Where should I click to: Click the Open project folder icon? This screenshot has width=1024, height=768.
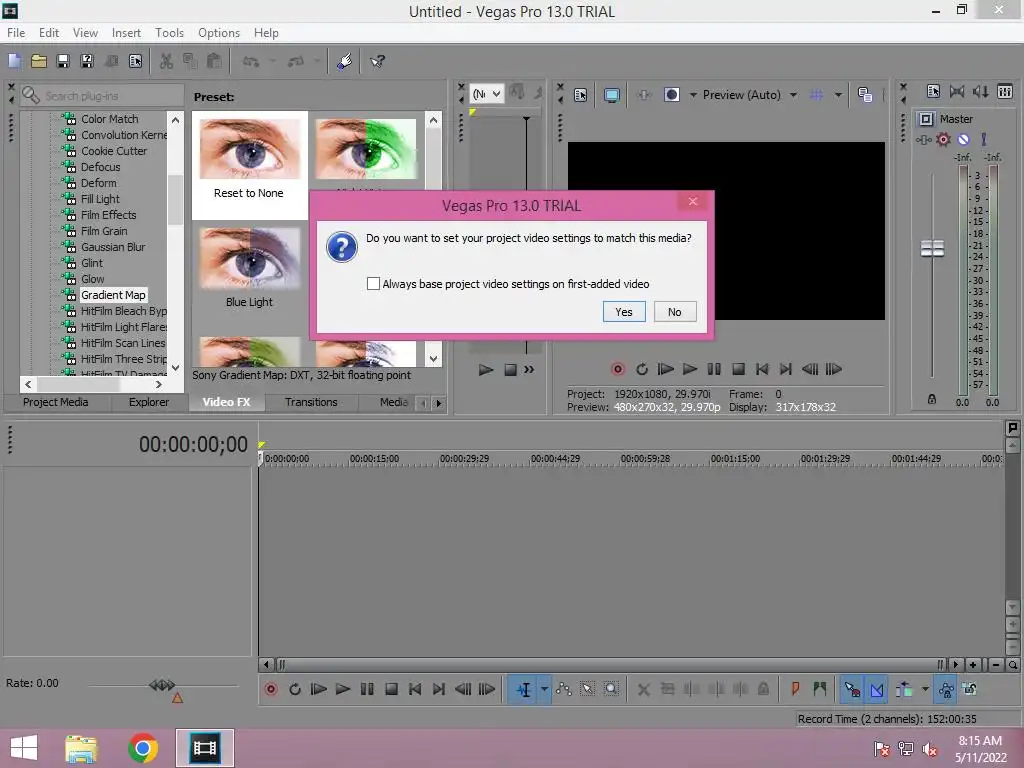[x=39, y=61]
